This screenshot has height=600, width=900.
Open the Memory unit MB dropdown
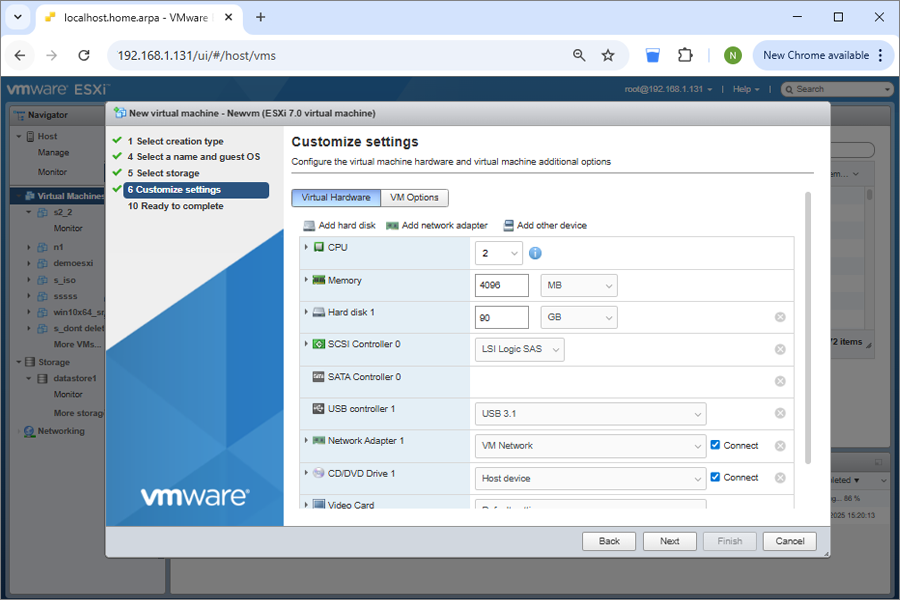coord(579,285)
